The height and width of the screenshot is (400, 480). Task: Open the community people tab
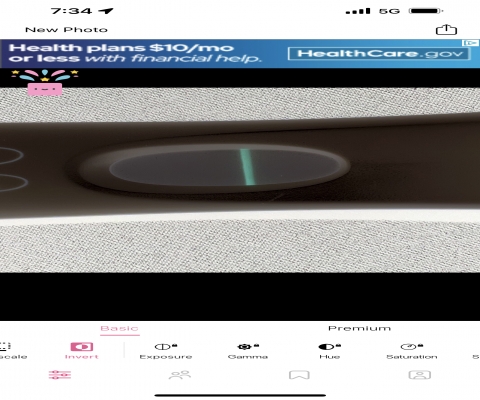[x=180, y=375]
